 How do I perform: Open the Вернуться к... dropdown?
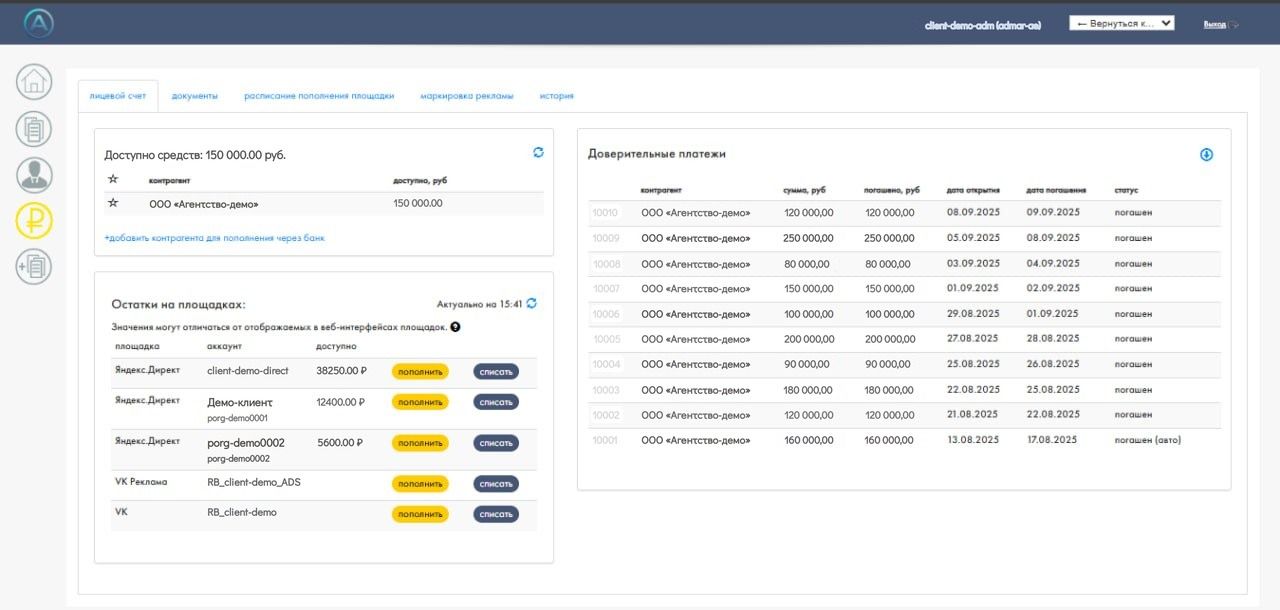tap(1121, 23)
